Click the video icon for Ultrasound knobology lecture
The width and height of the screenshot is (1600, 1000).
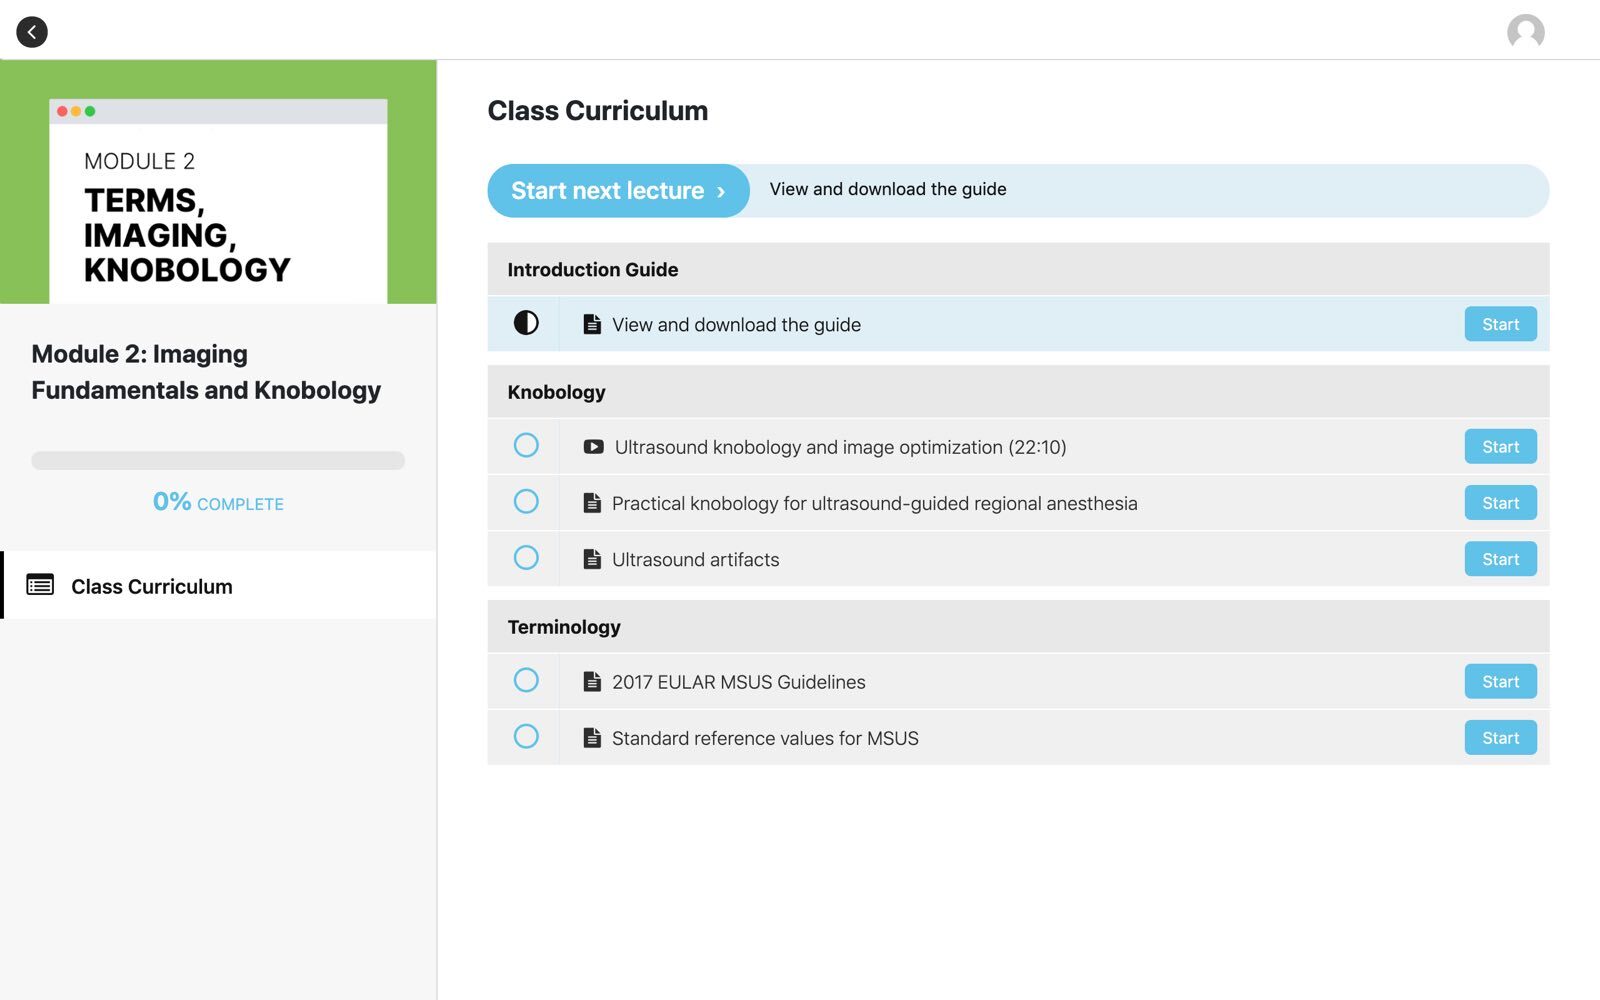pyautogui.click(x=592, y=447)
